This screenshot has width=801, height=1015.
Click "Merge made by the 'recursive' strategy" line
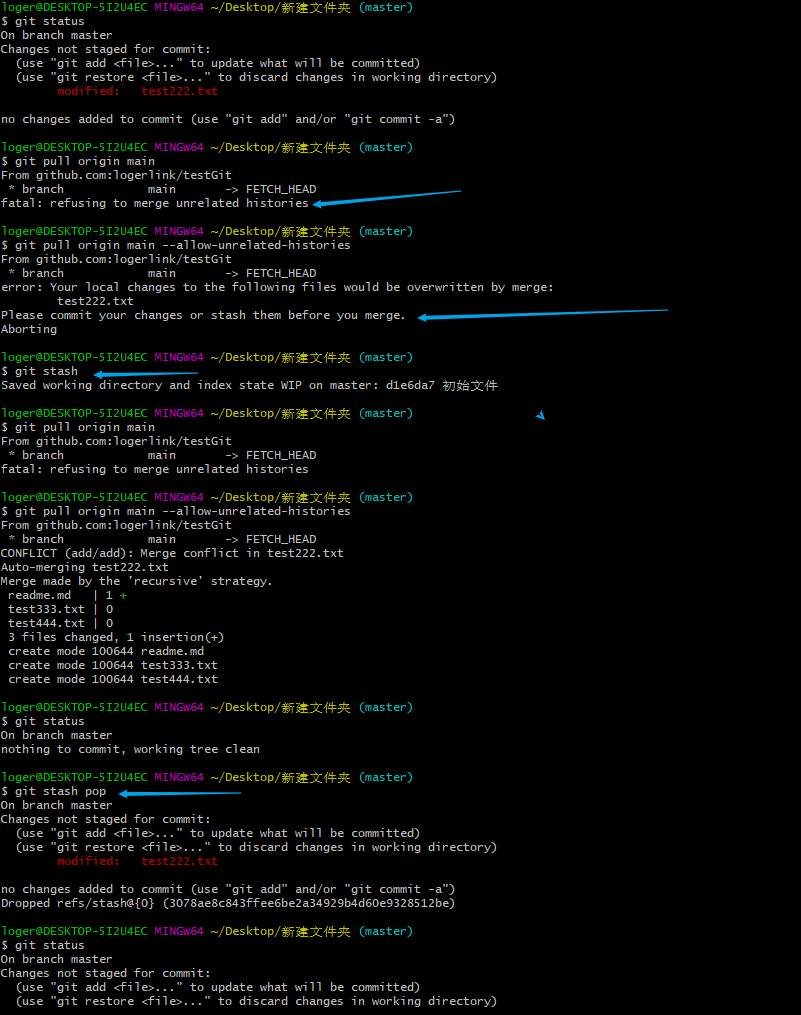[137, 581]
